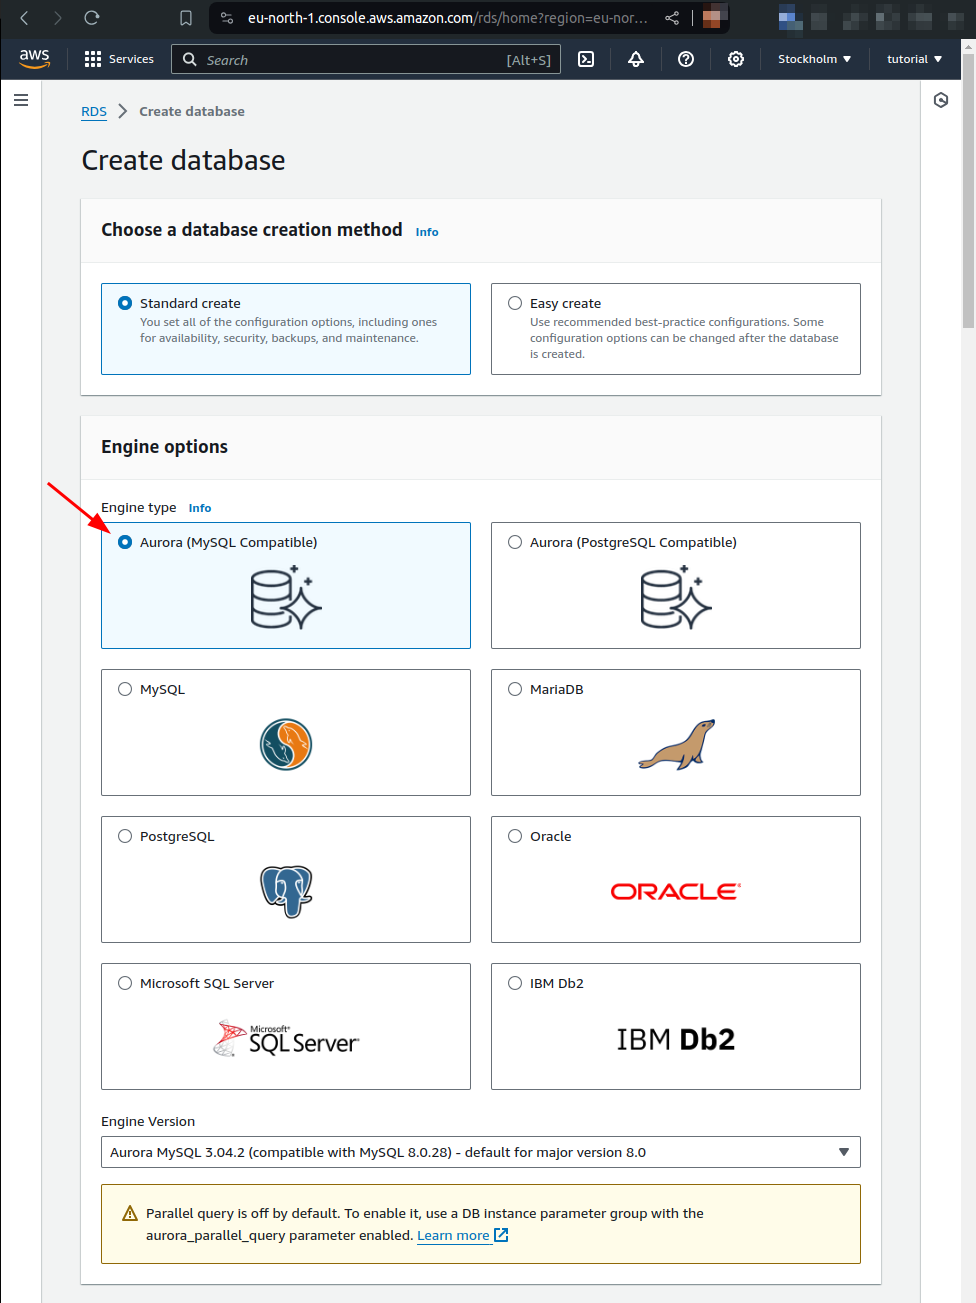
Task: Open the settings gear icon
Action: (x=736, y=59)
